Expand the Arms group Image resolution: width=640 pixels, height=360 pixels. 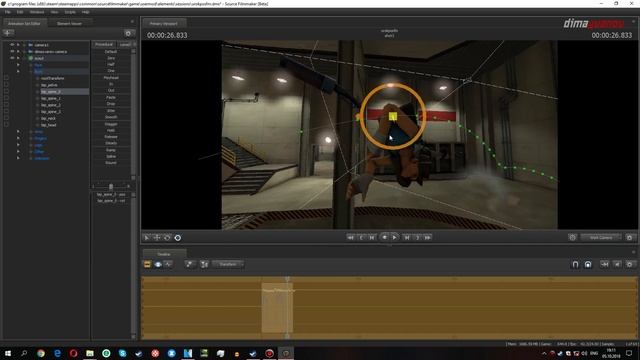[18, 131]
